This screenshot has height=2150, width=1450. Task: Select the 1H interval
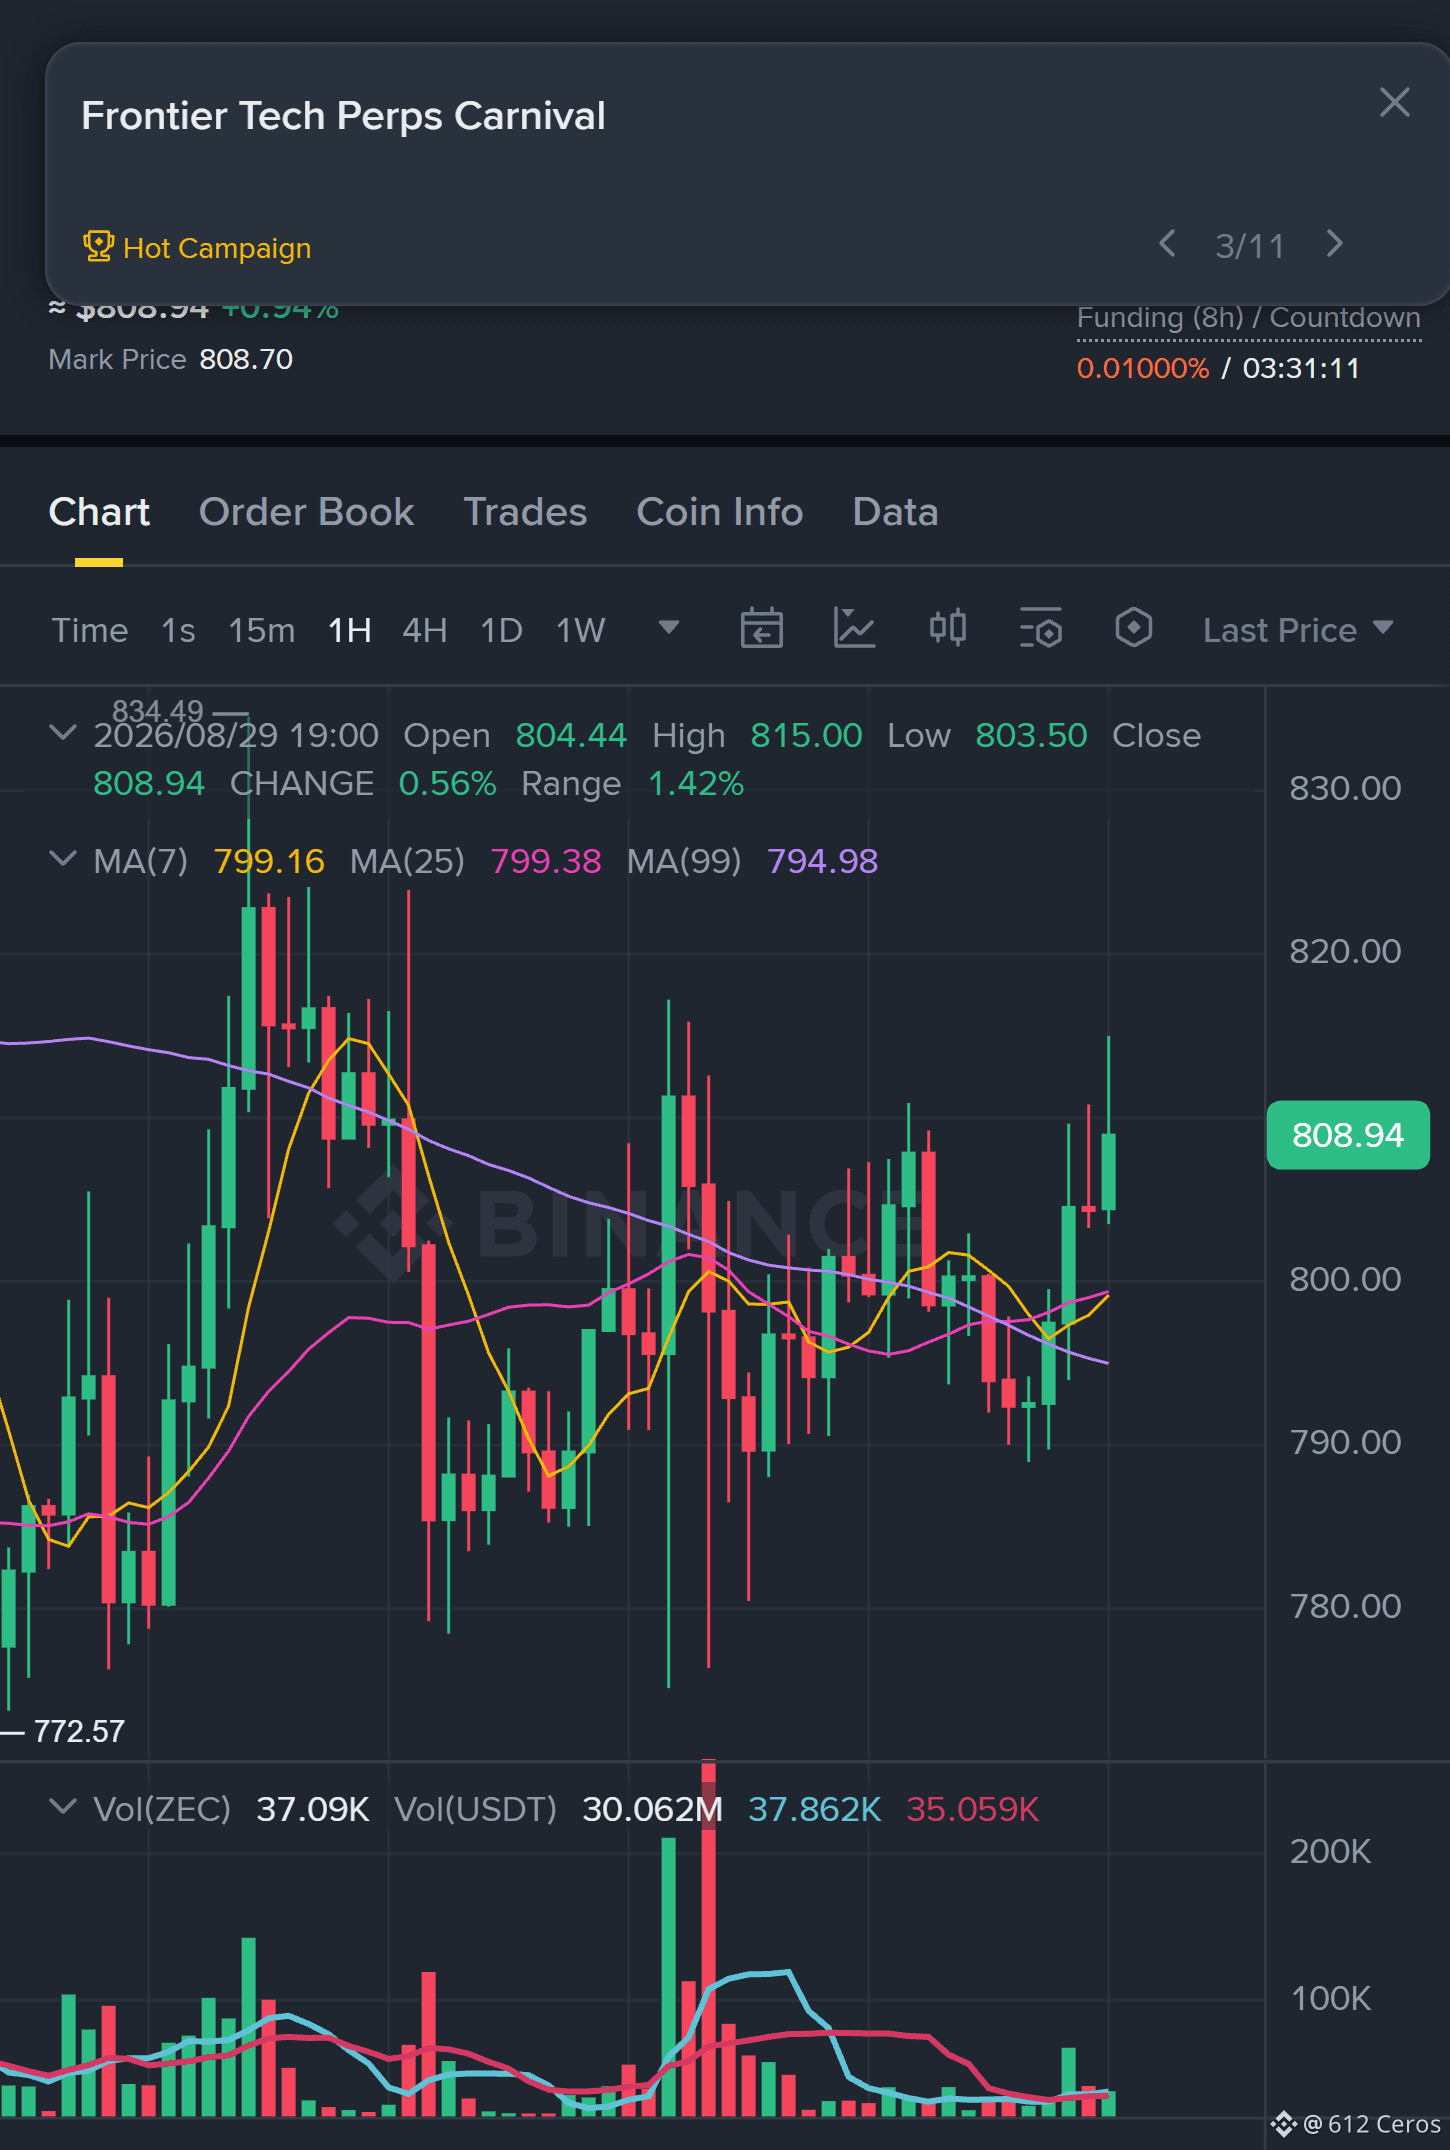350,630
